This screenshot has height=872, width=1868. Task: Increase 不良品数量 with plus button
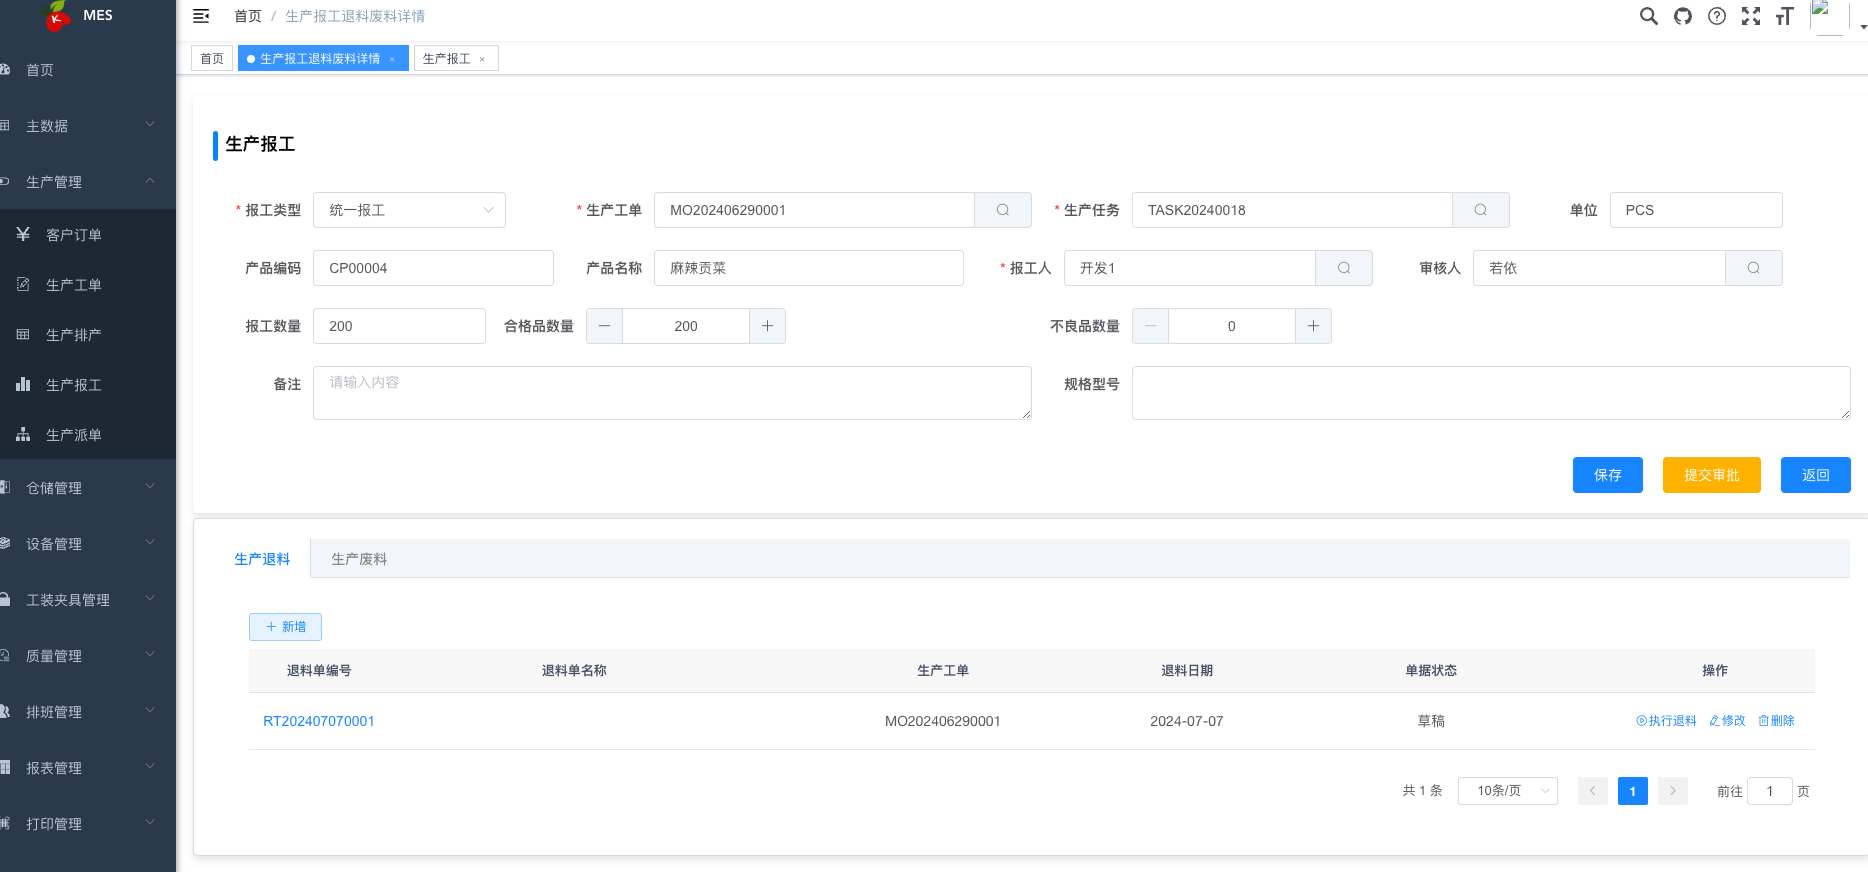coord(1313,326)
